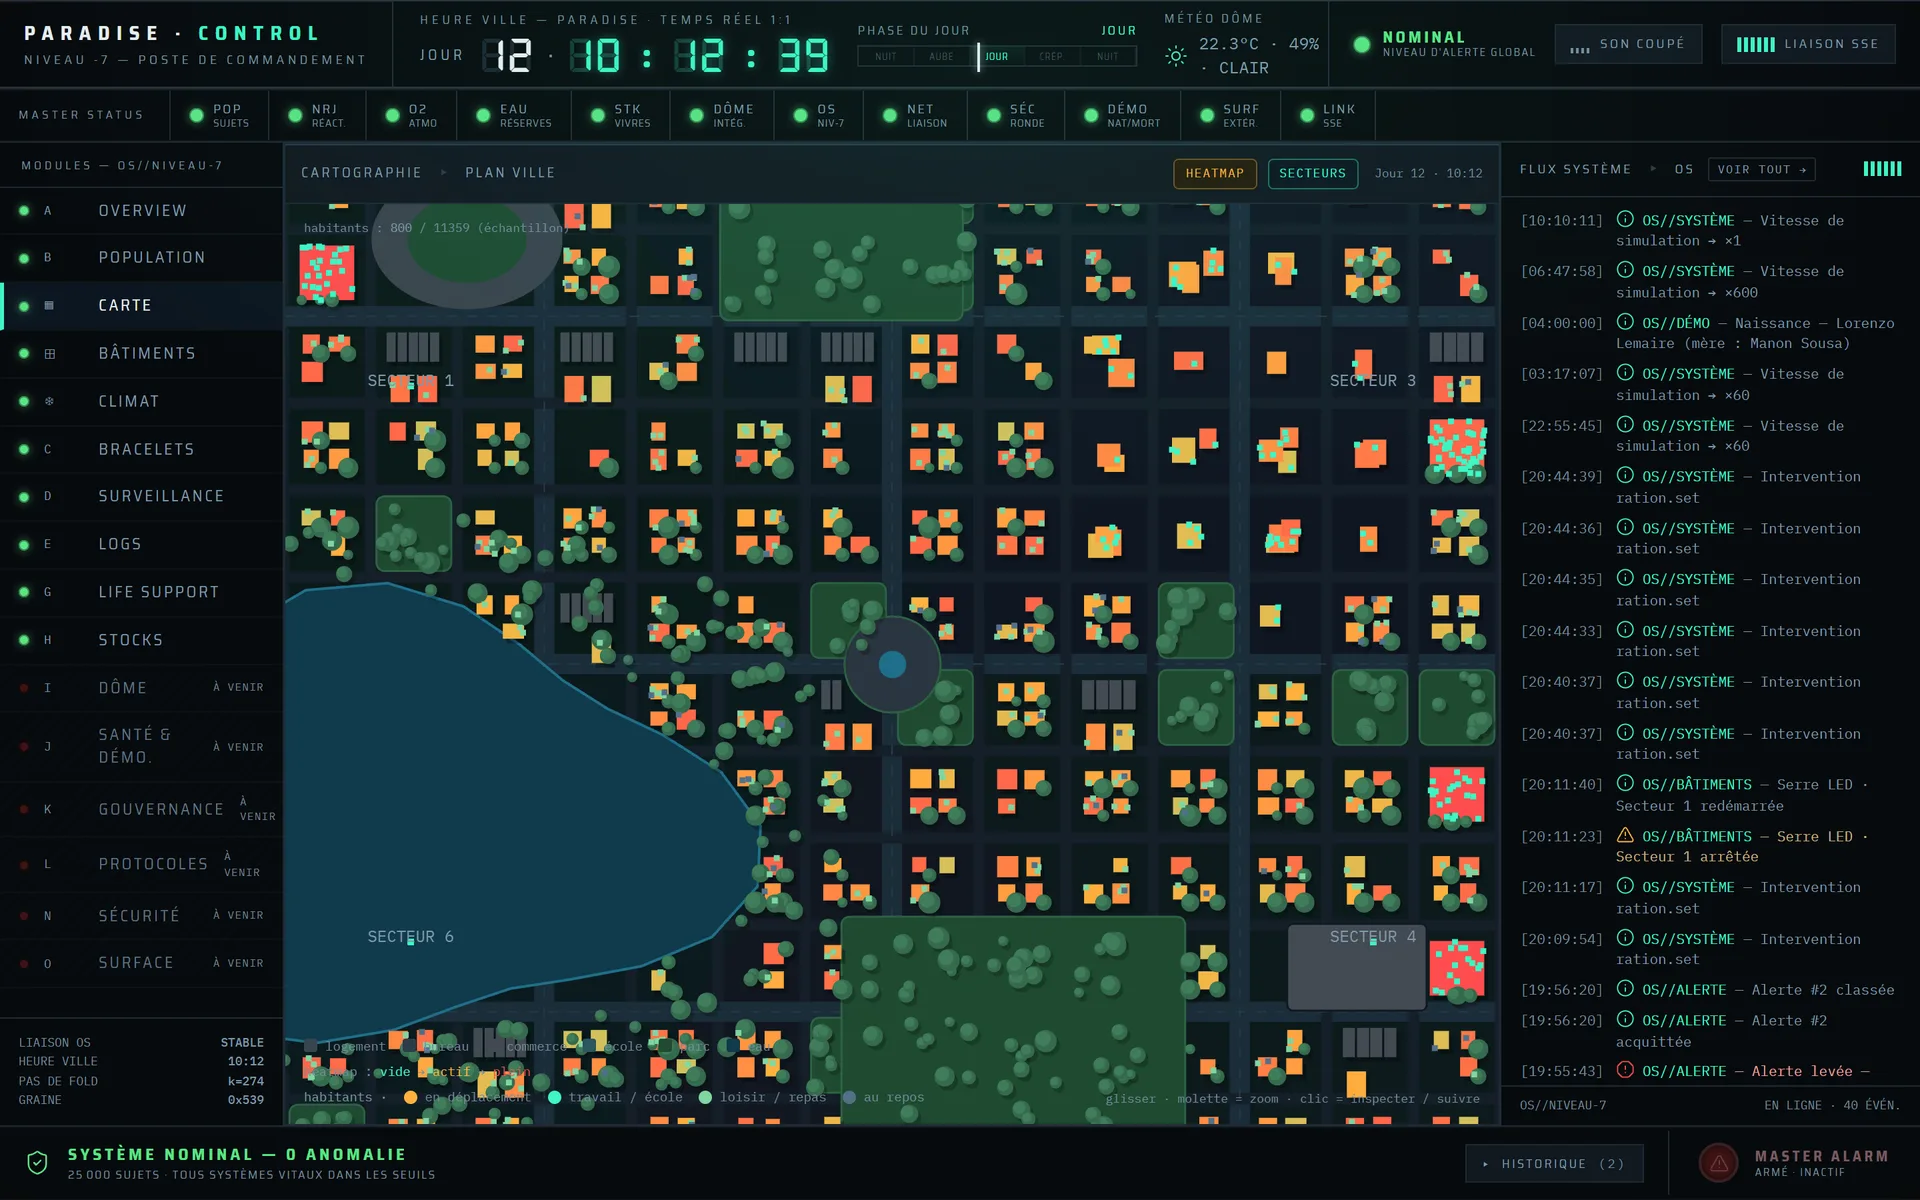Click the PLAN VILLE breadcrumb
1920x1200 pixels.
coord(510,173)
